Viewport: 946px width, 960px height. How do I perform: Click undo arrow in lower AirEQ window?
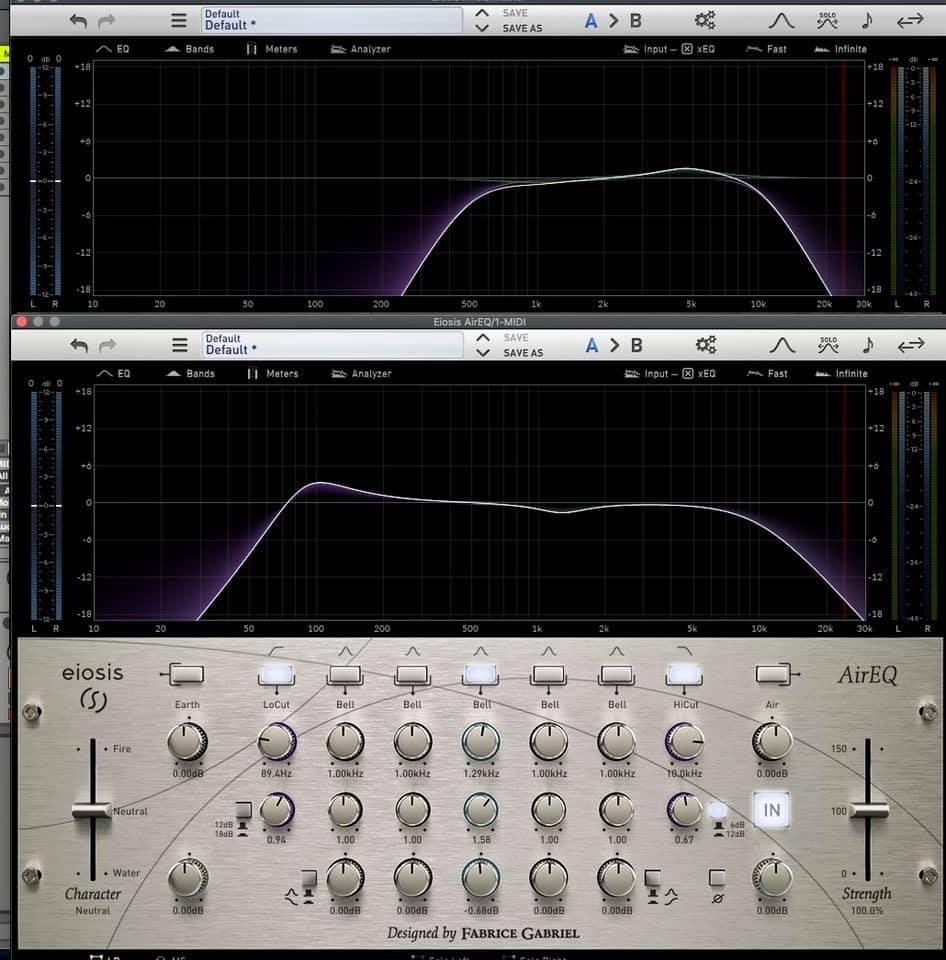[x=78, y=345]
